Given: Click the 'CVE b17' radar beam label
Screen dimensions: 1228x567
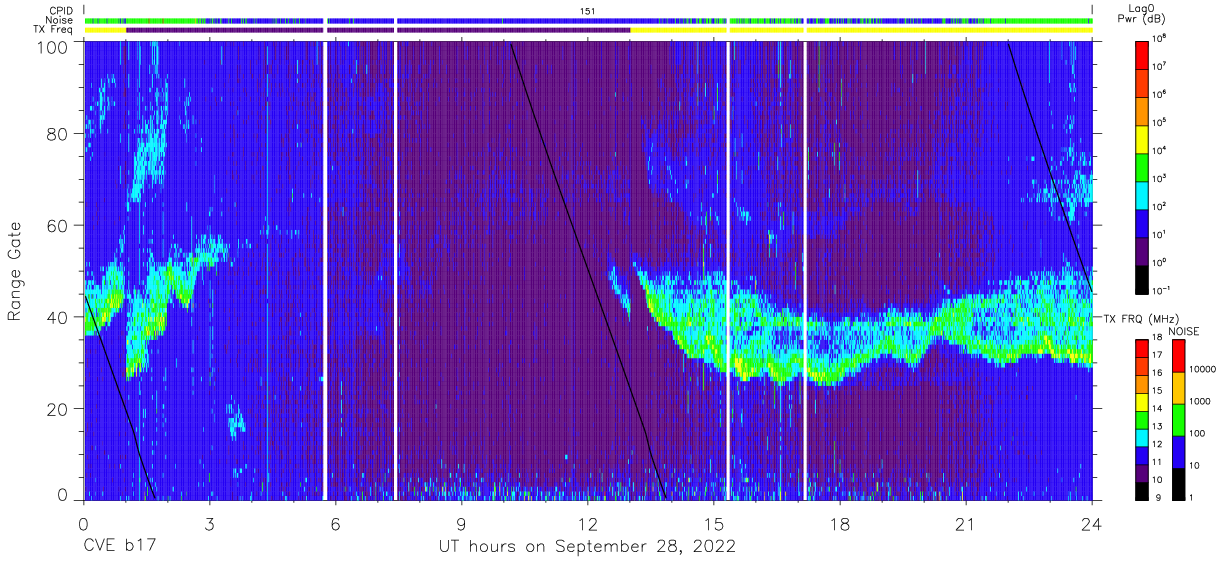Looking at the screenshot, I should click(119, 547).
